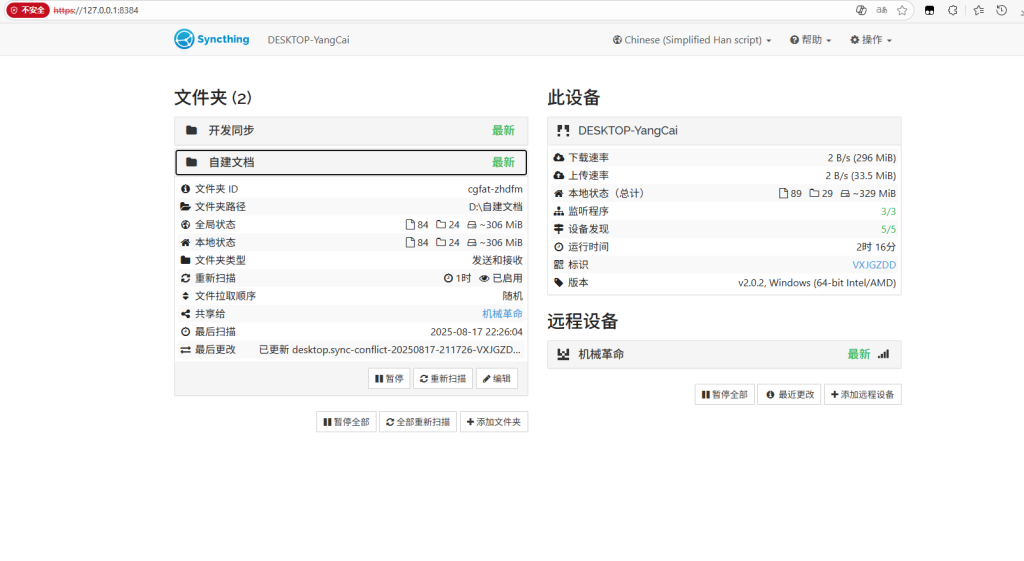Click the 3/3 listeners value
Viewport: 1024px width, 561px height.
pyautogui.click(x=888, y=212)
